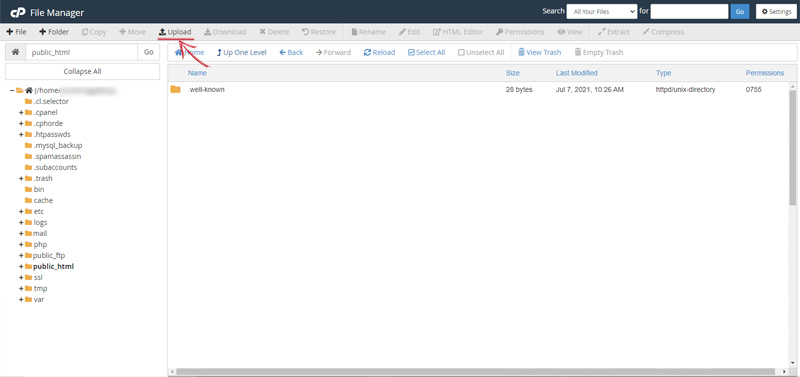Select the .well-known folder row
800x377 pixels.
coord(479,89)
